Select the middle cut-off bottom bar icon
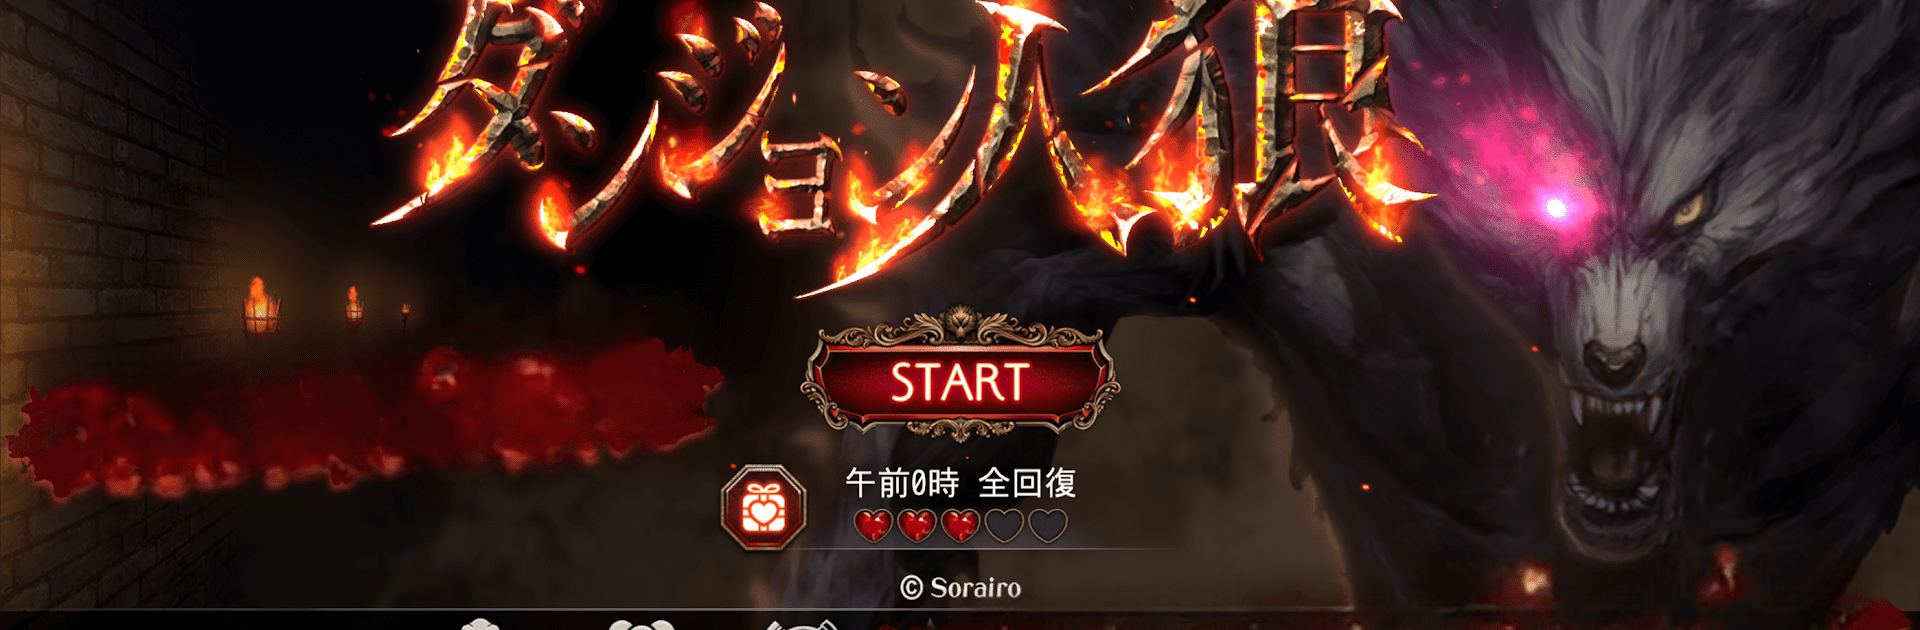 [x=641, y=624]
